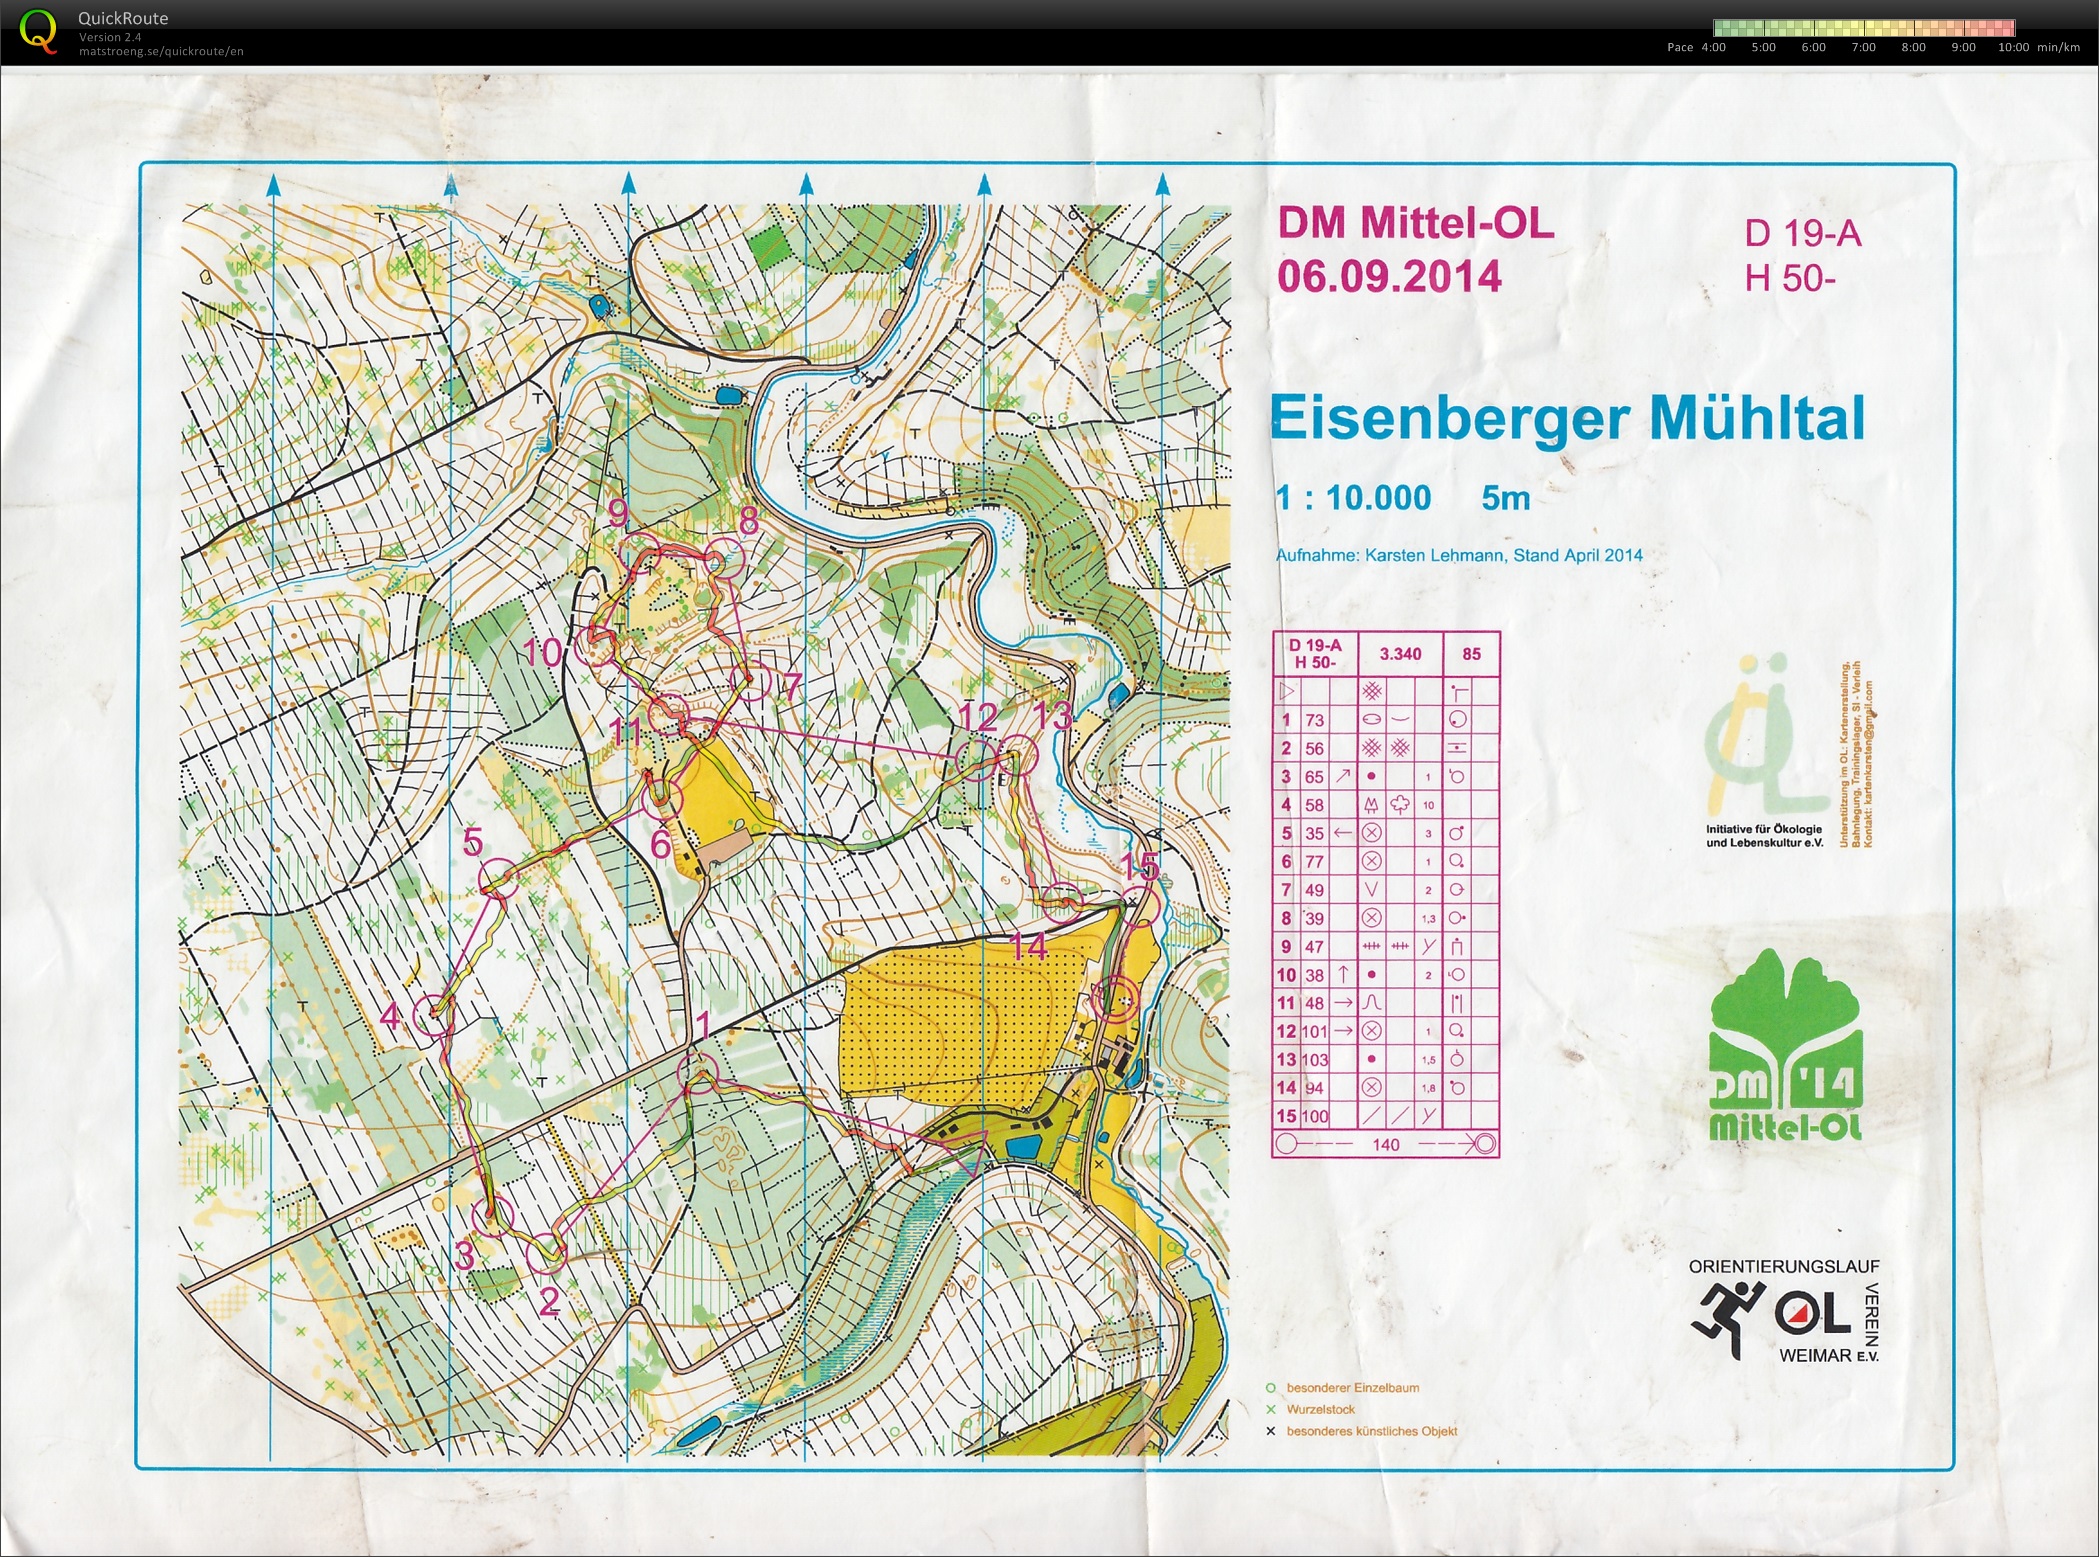
Task: Click the "DM Mittel-OL" map title
Action: coord(1416,223)
